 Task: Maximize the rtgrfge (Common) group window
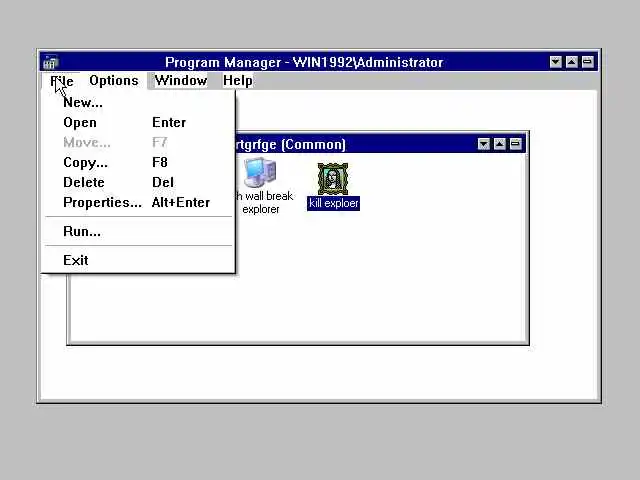[500, 144]
